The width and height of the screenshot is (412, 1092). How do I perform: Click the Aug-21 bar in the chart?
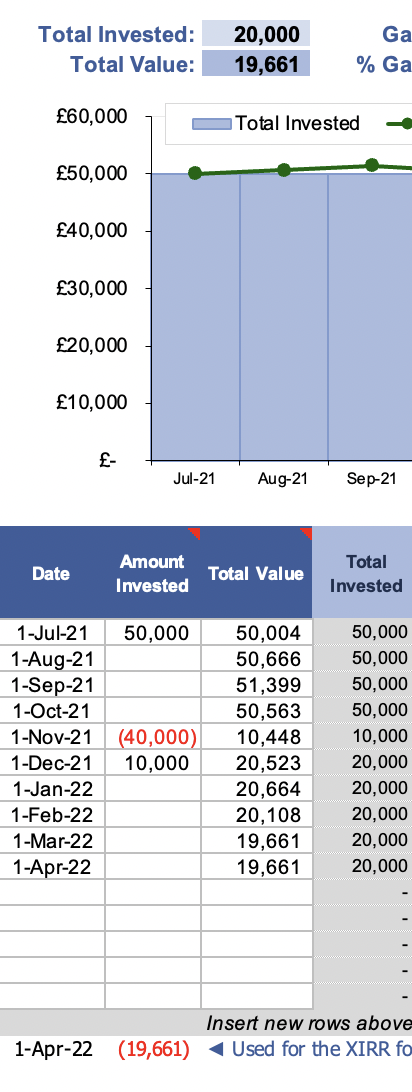click(284, 317)
